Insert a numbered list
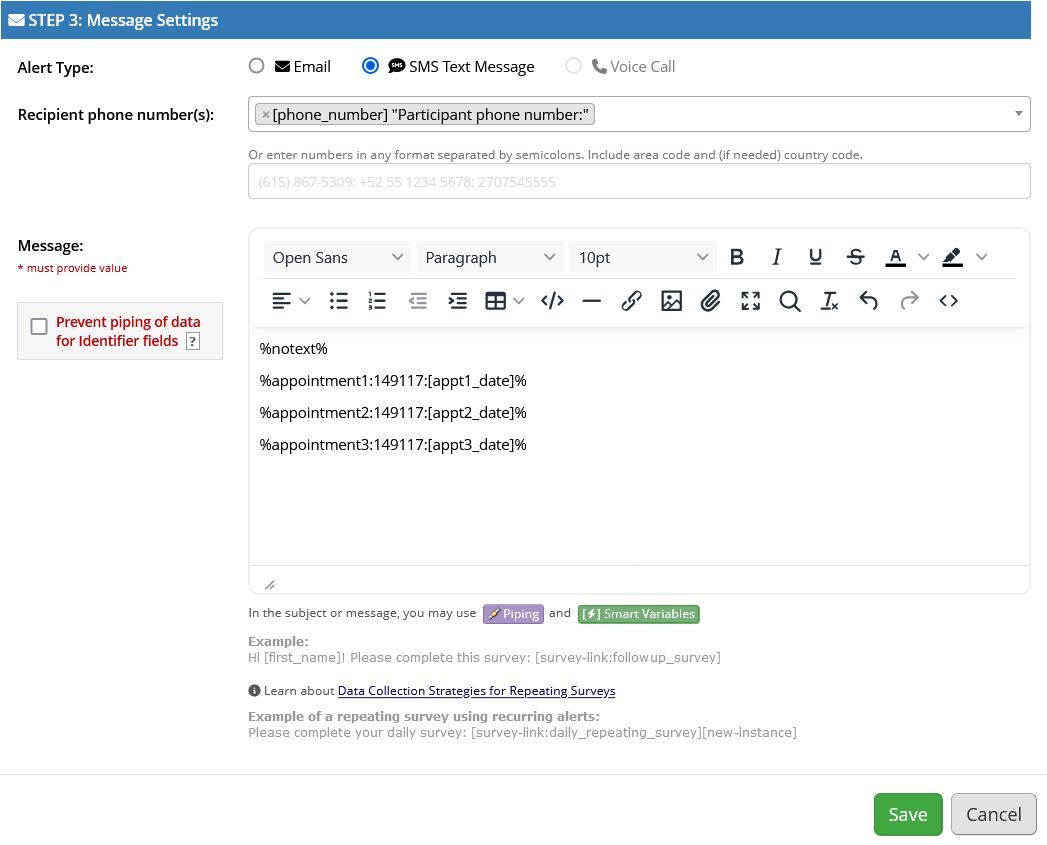Screen dimensions: 1047x845 click(377, 301)
